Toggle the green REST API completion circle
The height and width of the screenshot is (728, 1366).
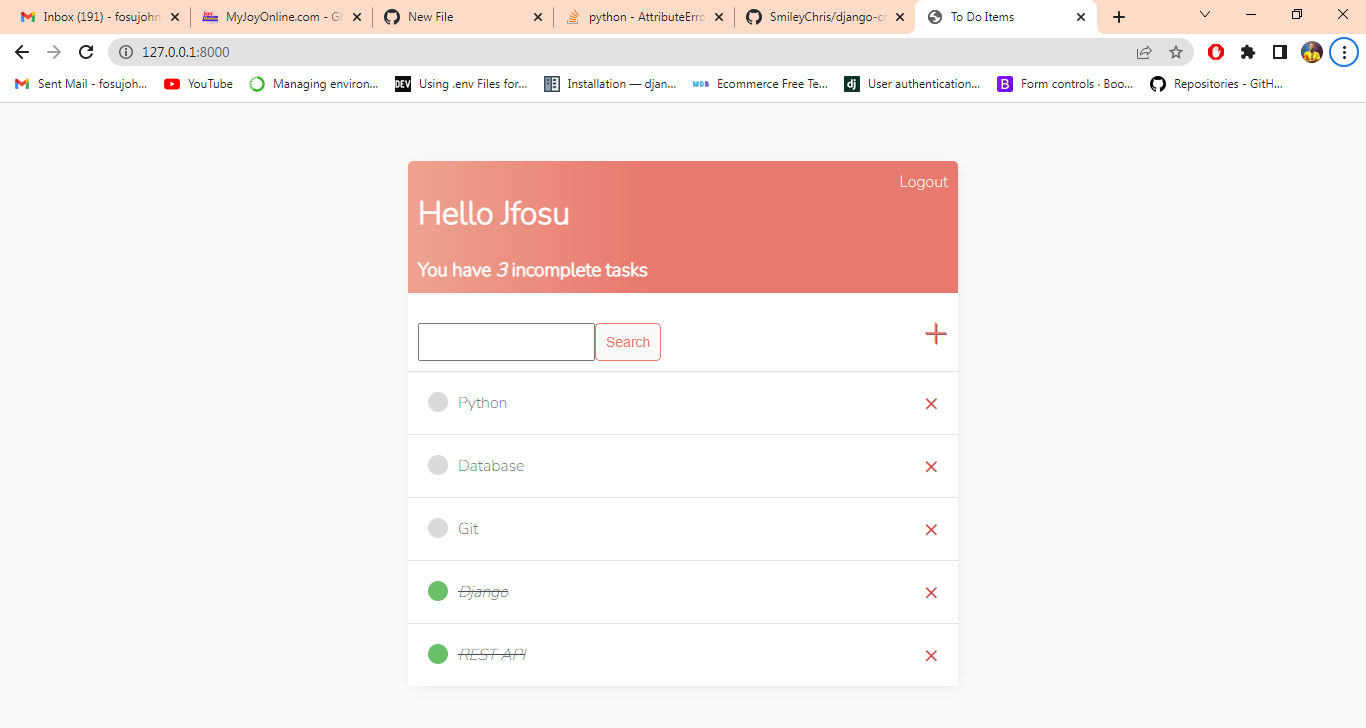coord(438,654)
